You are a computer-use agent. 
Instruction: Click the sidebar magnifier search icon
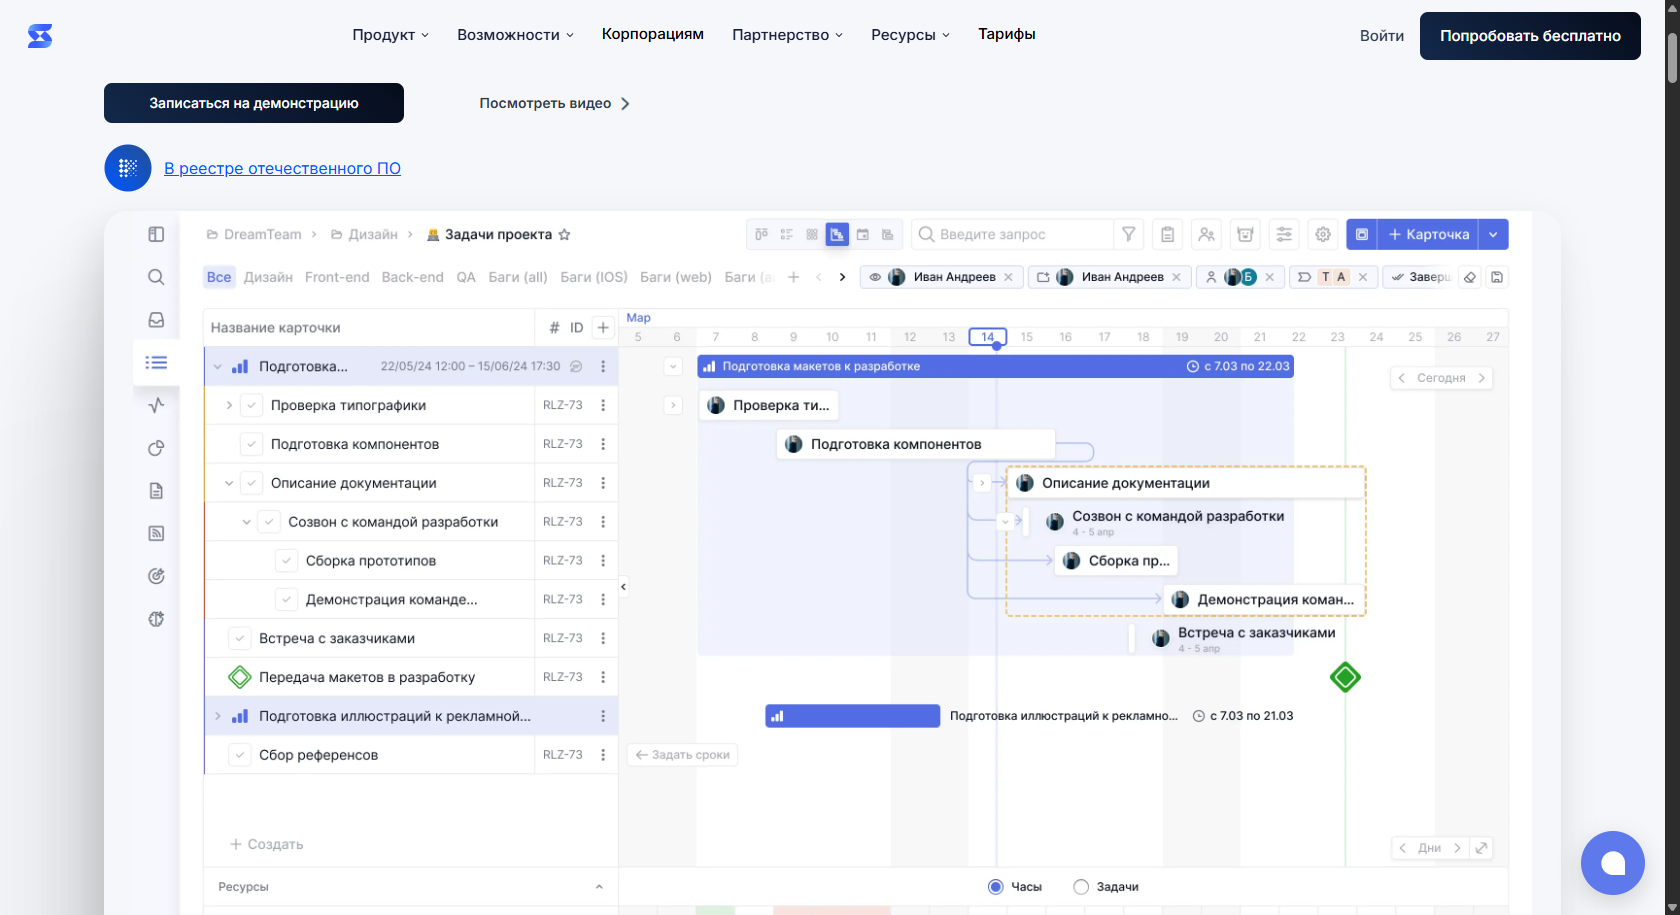pos(156,277)
